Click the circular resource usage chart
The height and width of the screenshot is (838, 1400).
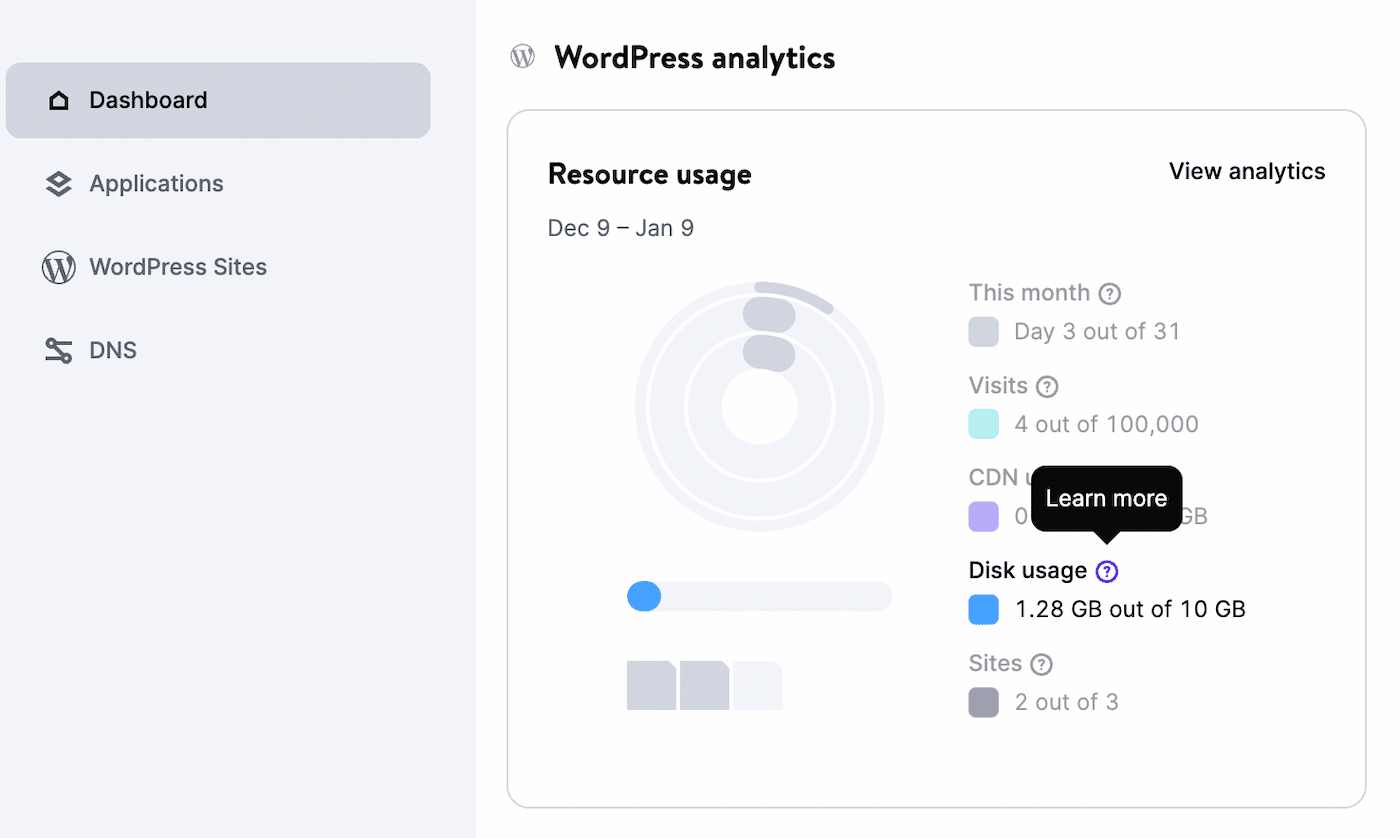pos(759,406)
